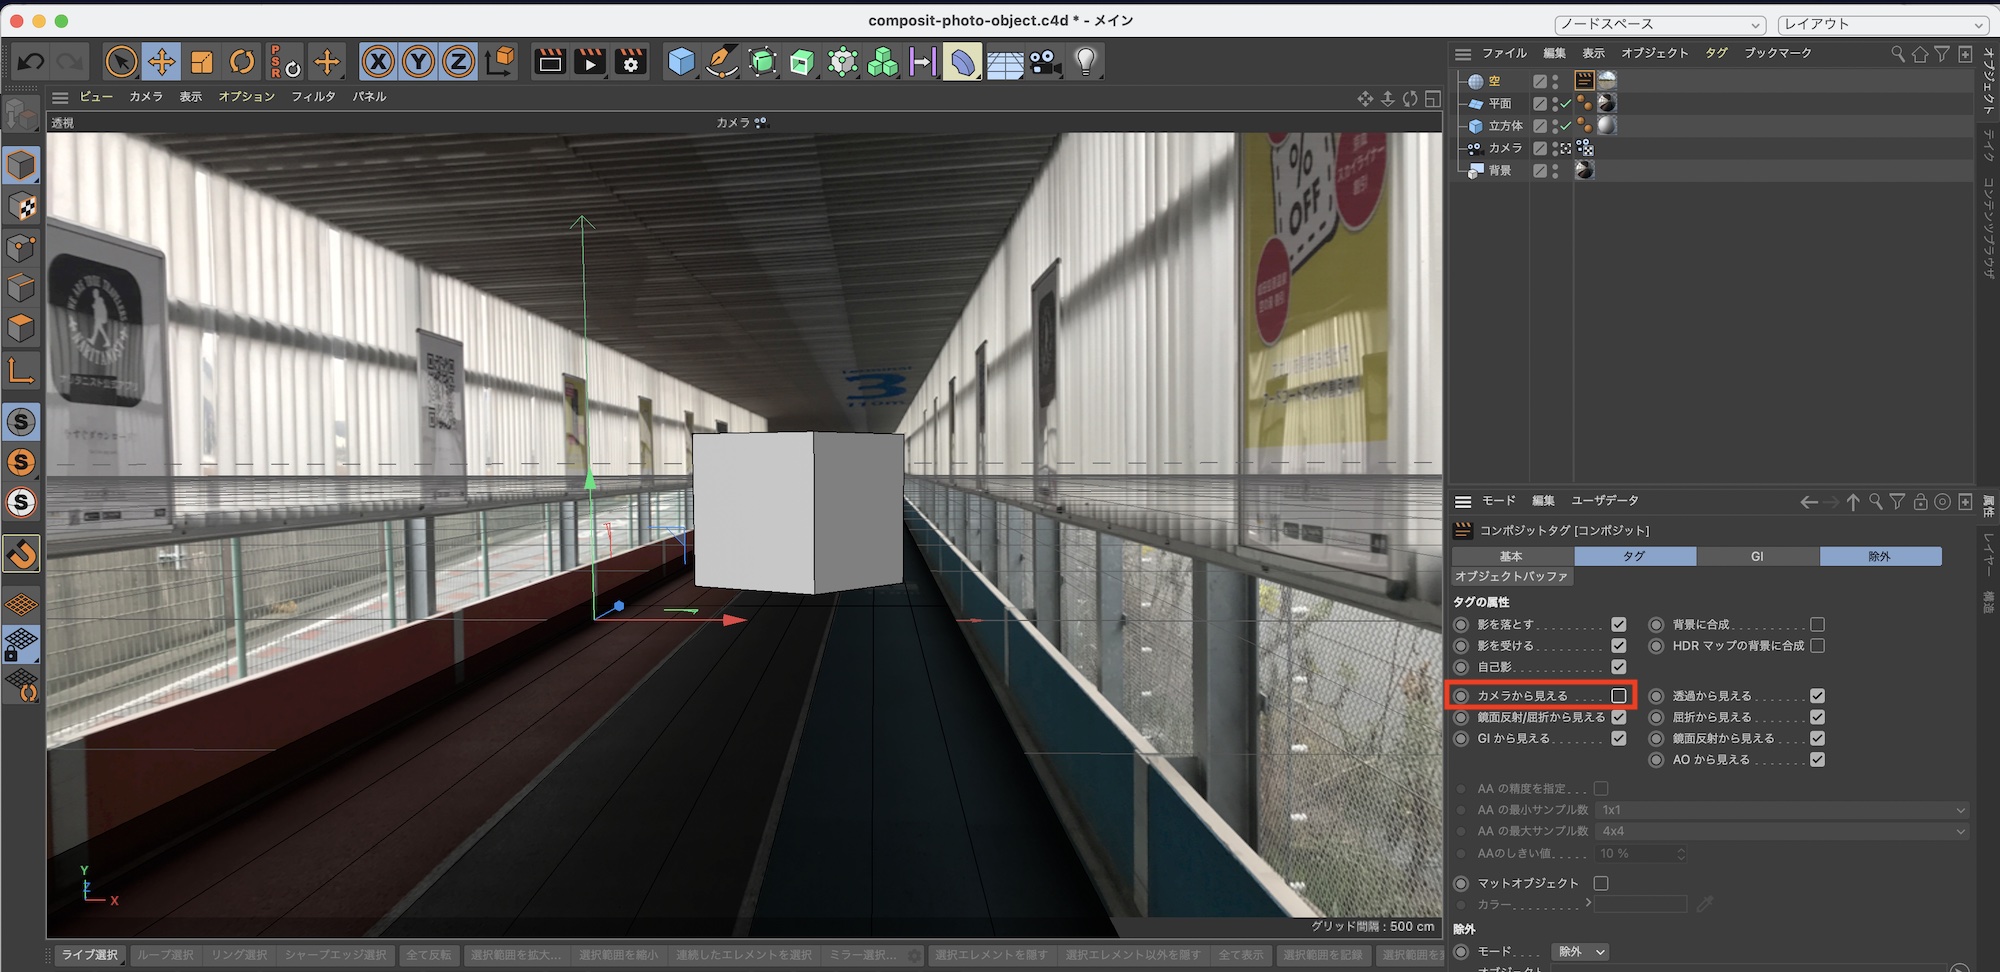Add a Cube primitive from the toolbar
Viewport: 2000px width, 972px height.
pyautogui.click(x=681, y=62)
